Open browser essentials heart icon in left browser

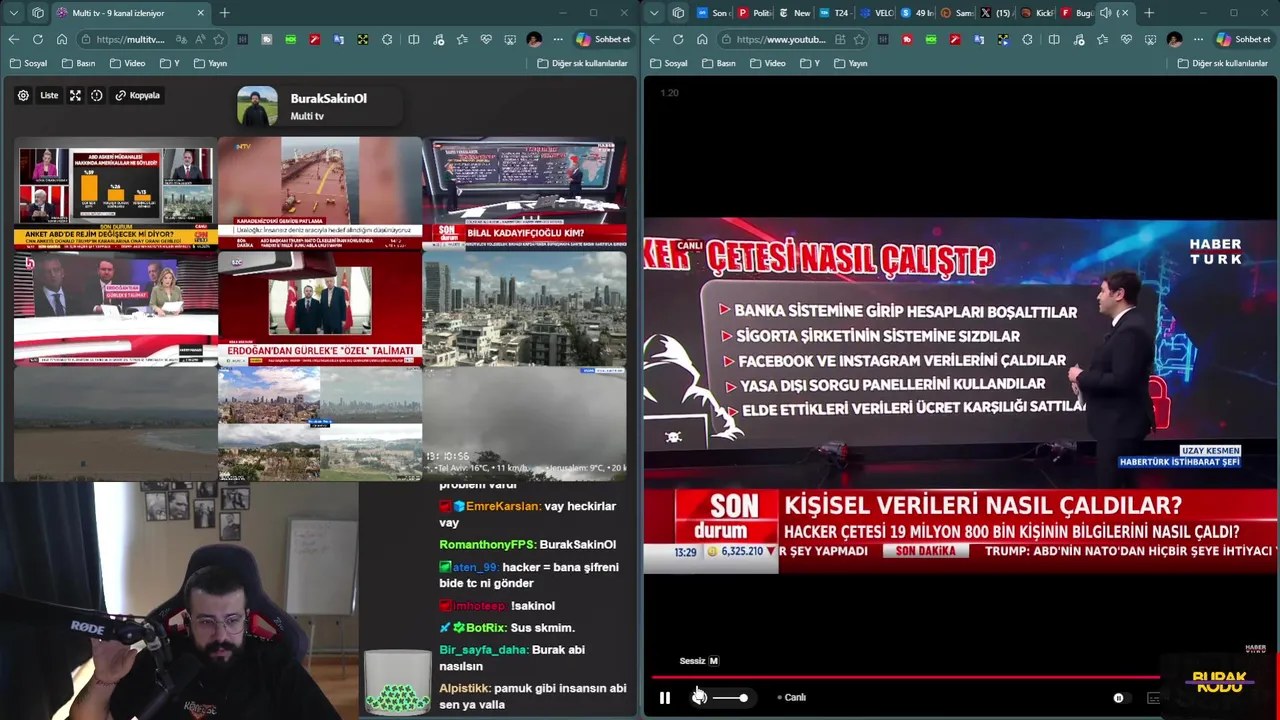(x=486, y=39)
